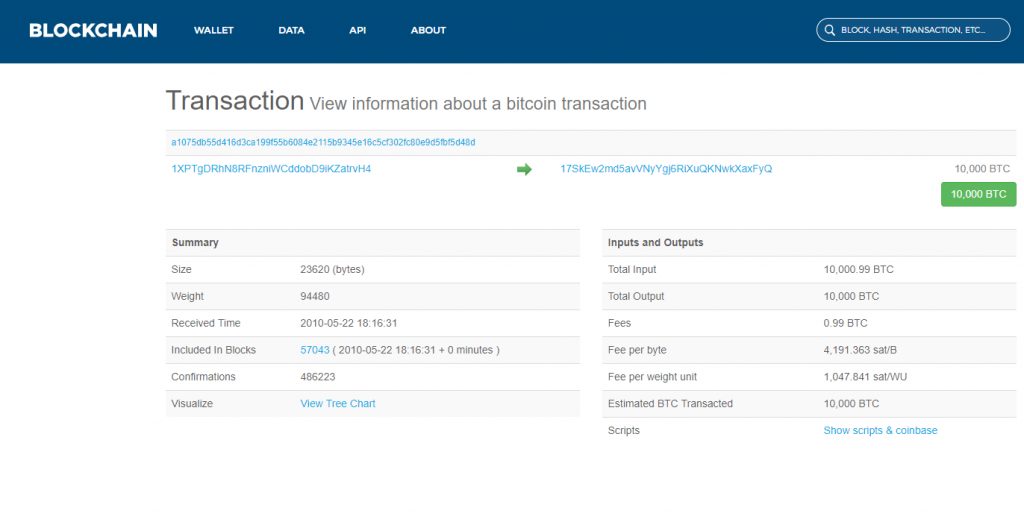The image size is (1024, 528).
Task: Click the Fee per weight unit label
Action: 652,376
